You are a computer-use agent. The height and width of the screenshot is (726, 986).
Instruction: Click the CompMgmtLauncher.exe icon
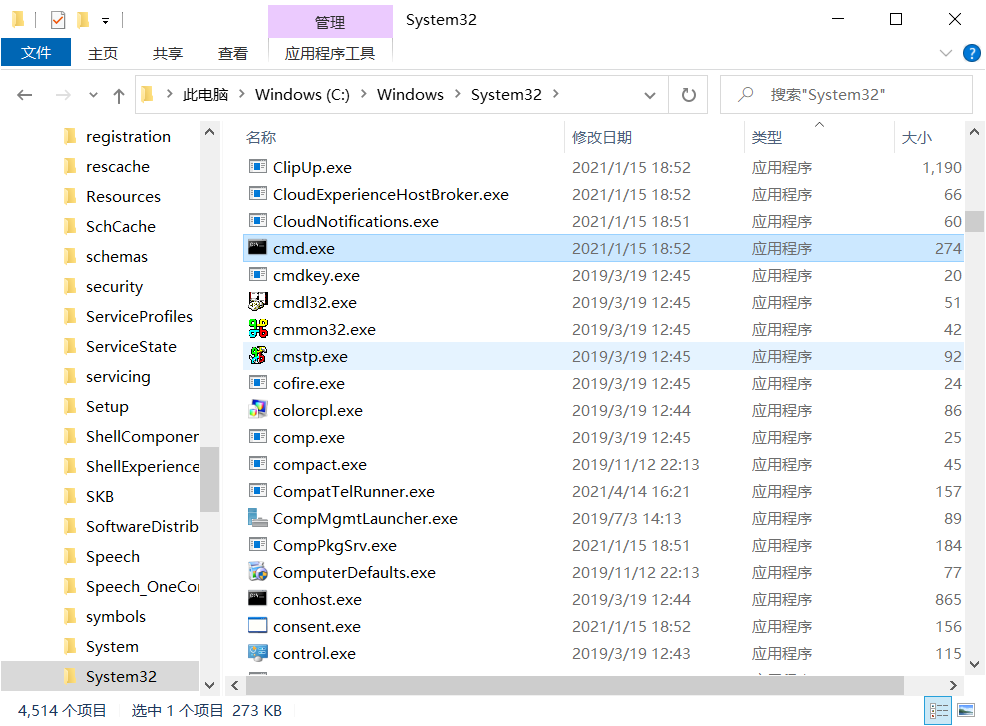[x=257, y=518]
